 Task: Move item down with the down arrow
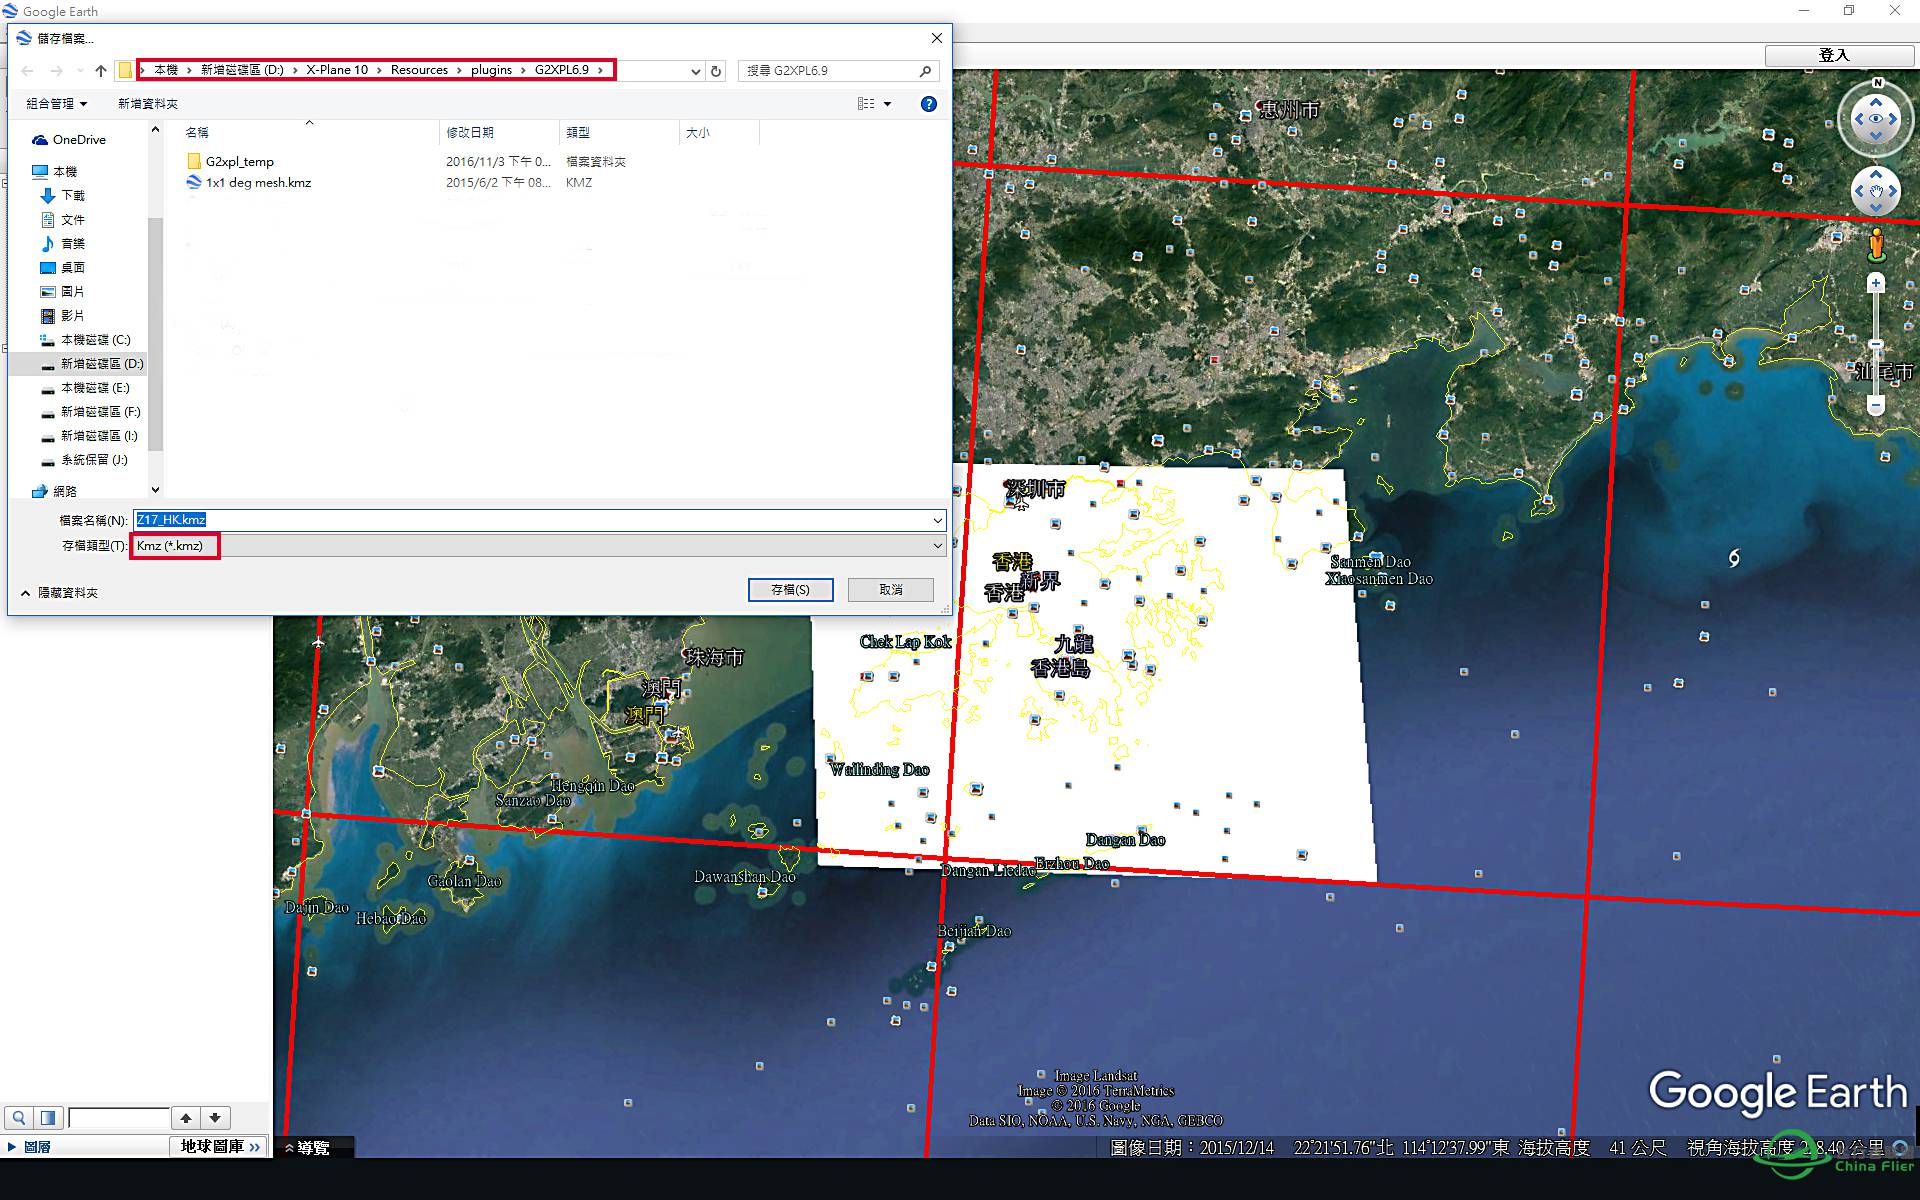click(x=215, y=1118)
